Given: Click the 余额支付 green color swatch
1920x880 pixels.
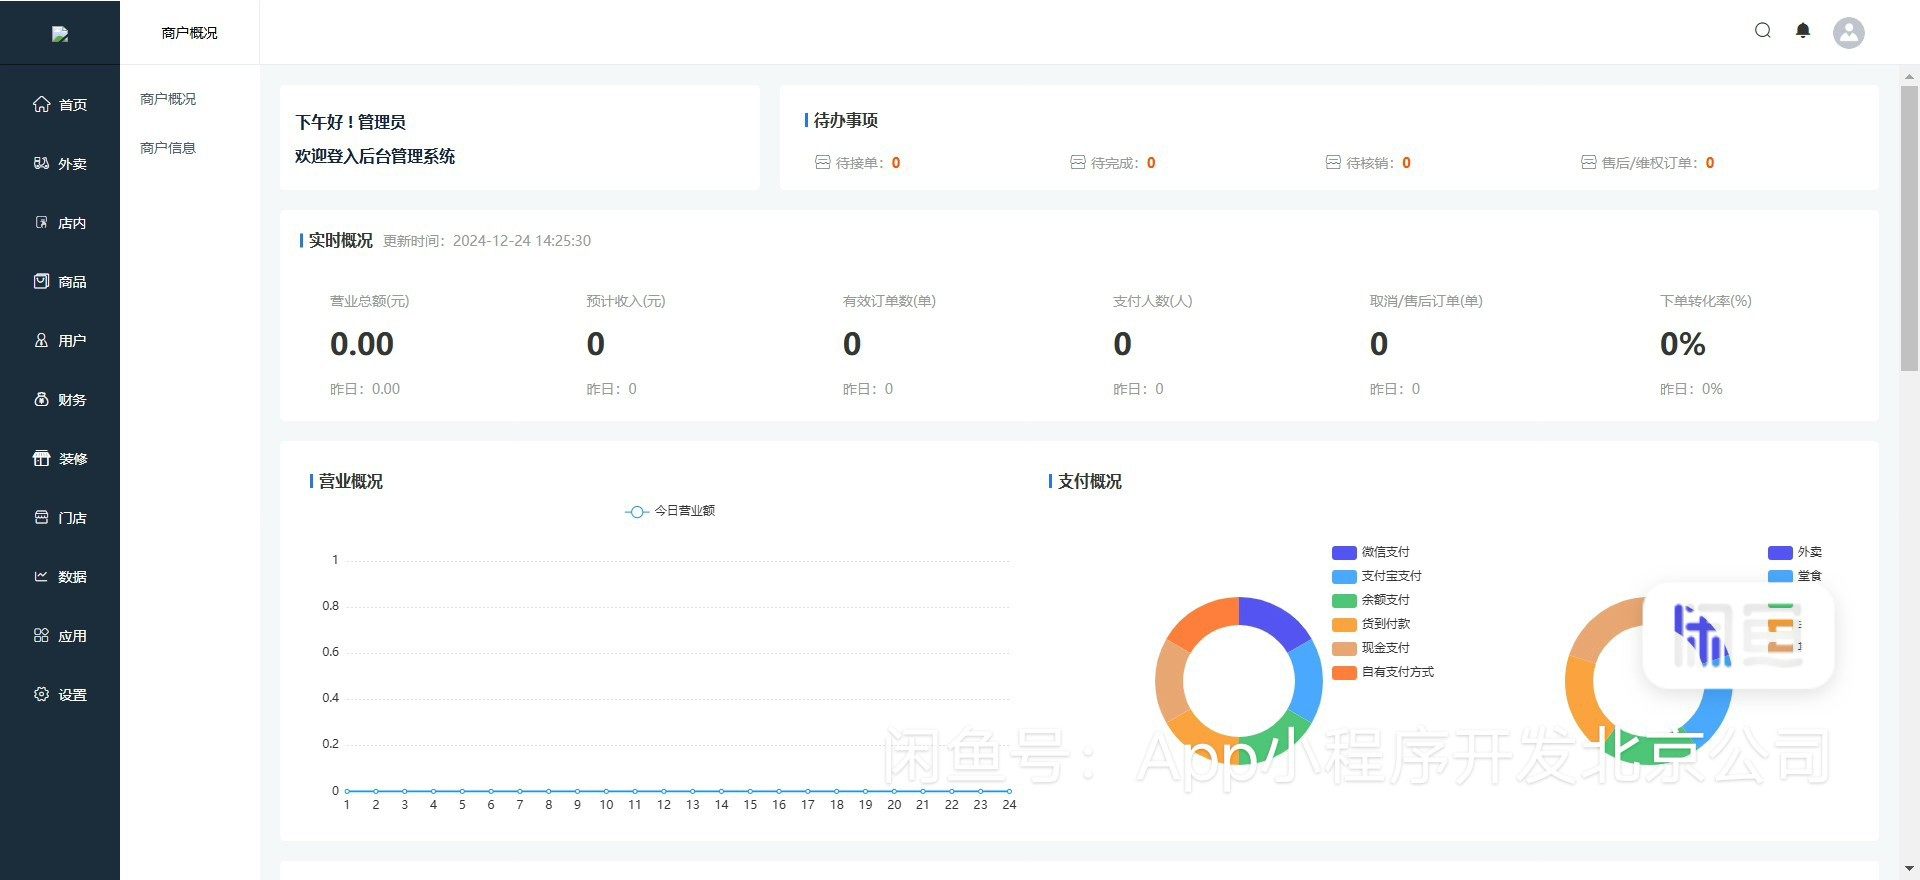Looking at the screenshot, I should 1344,600.
